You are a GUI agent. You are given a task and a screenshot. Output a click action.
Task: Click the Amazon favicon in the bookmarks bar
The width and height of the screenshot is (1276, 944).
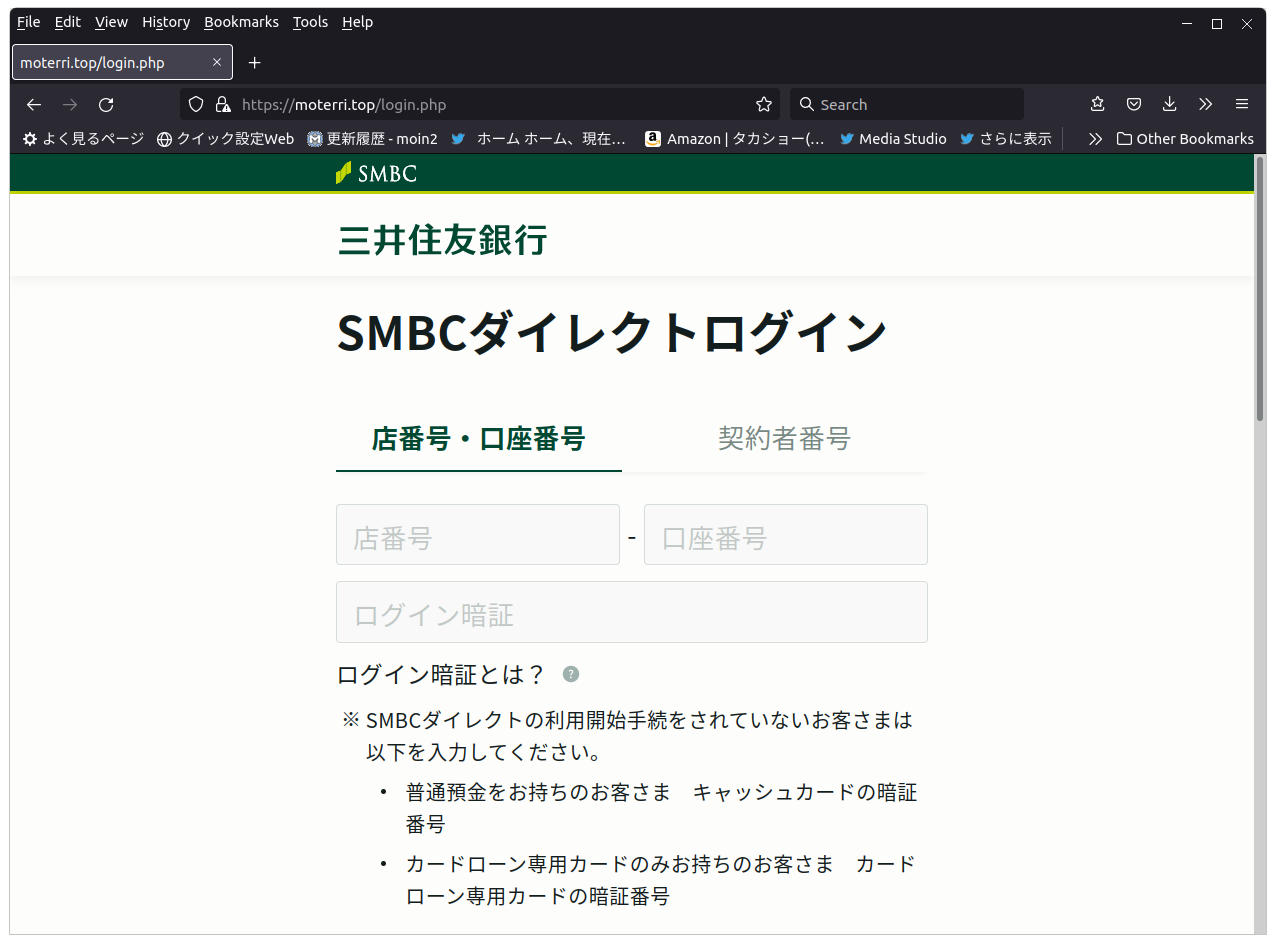(652, 139)
